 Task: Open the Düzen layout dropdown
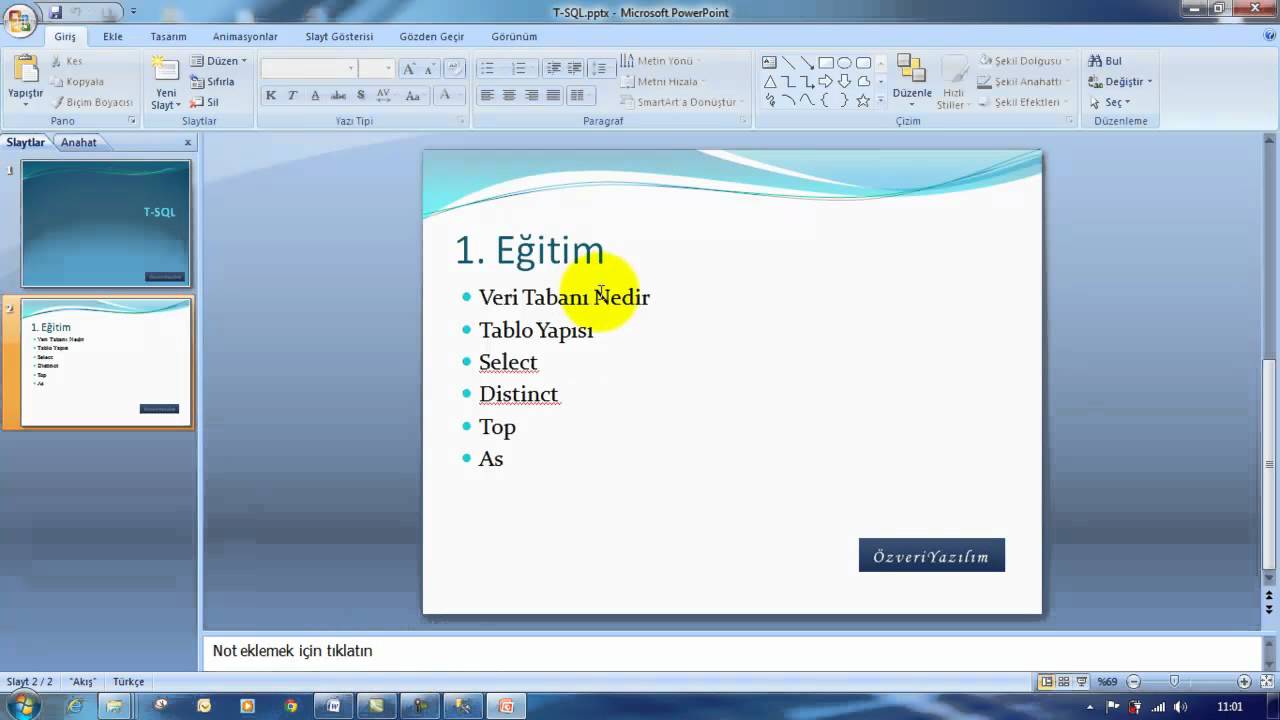(x=218, y=61)
